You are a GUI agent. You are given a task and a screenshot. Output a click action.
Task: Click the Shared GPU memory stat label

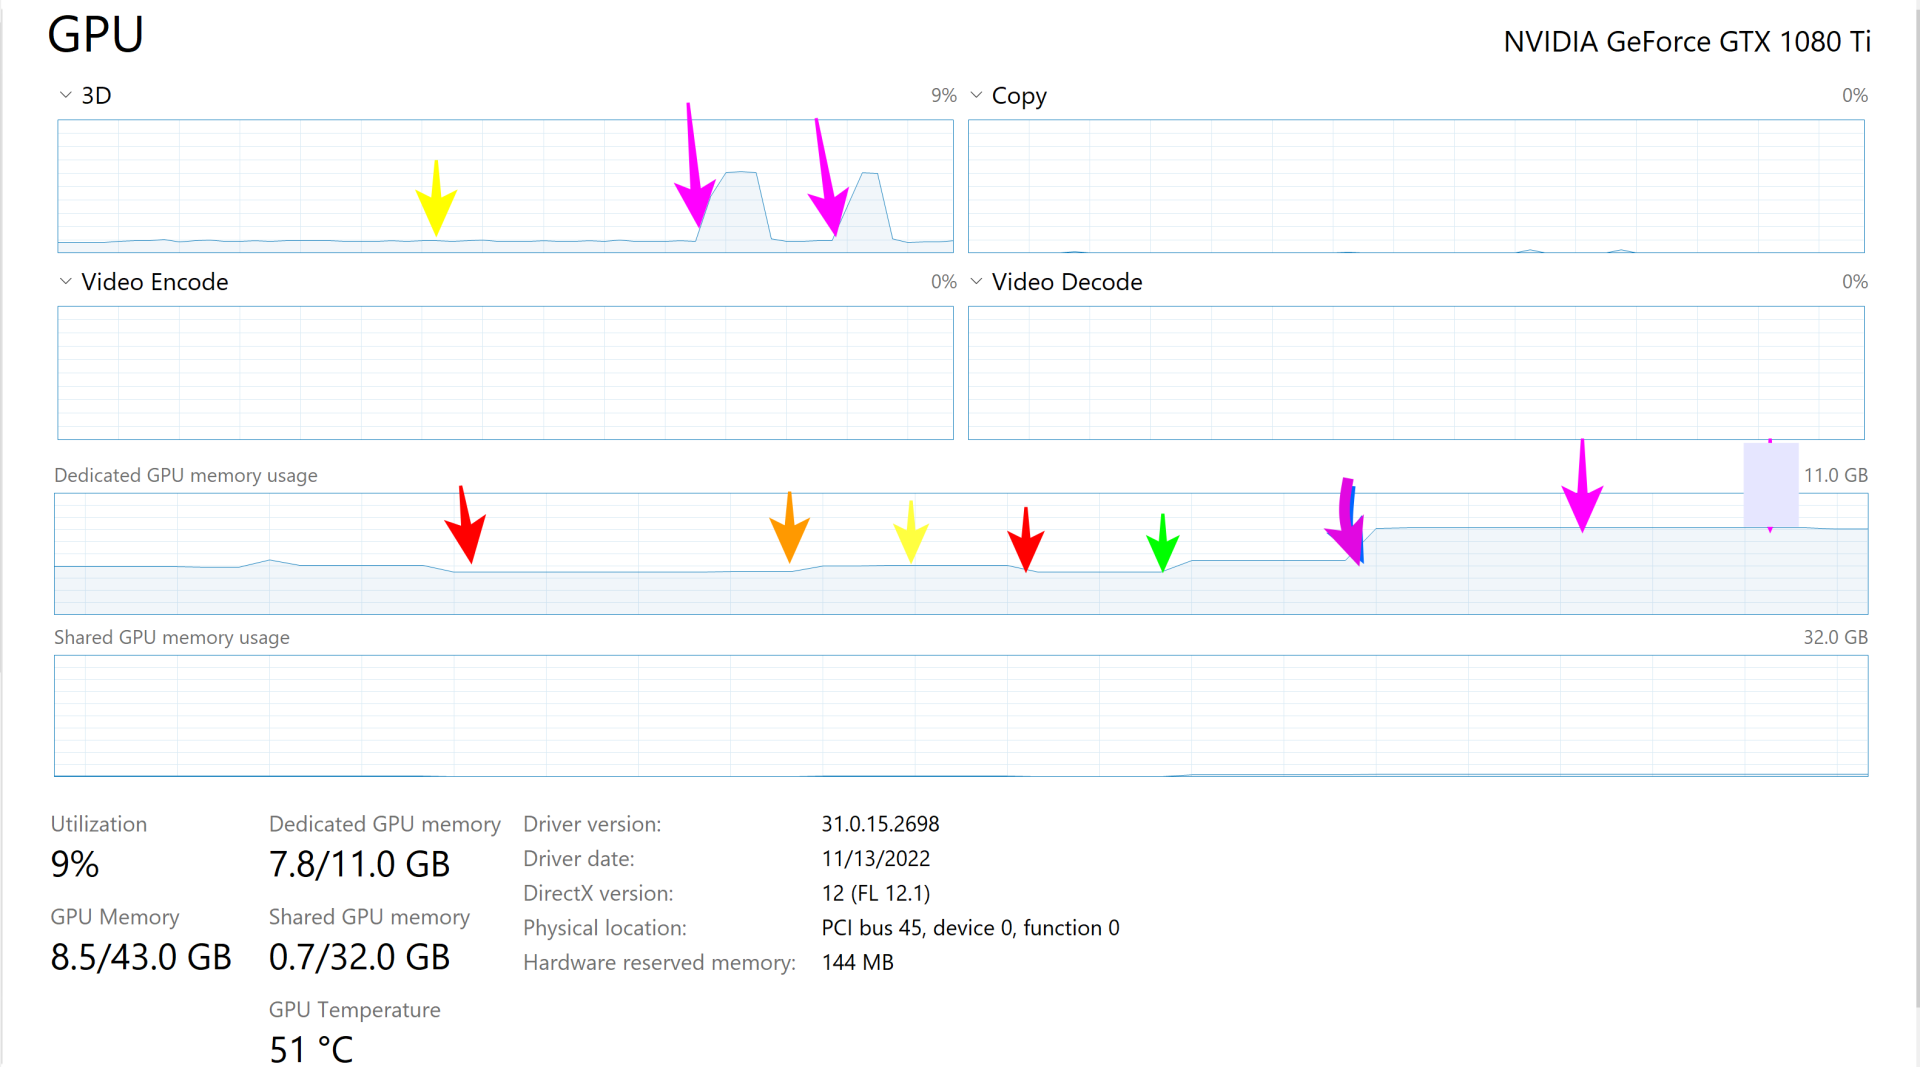pos(369,917)
